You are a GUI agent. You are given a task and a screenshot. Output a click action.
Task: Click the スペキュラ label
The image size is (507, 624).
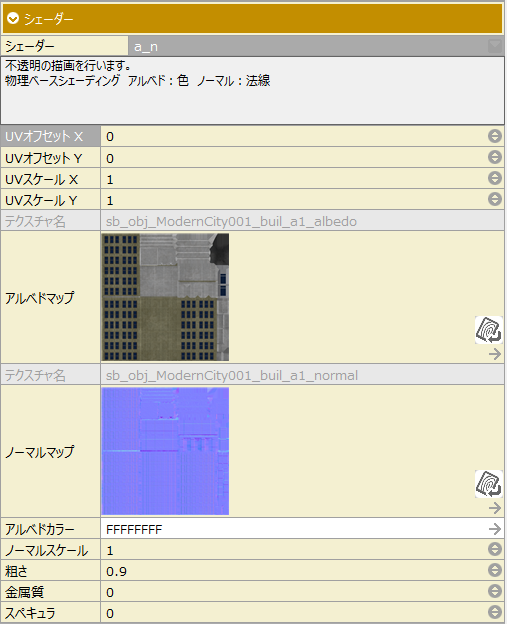[30, 613]
